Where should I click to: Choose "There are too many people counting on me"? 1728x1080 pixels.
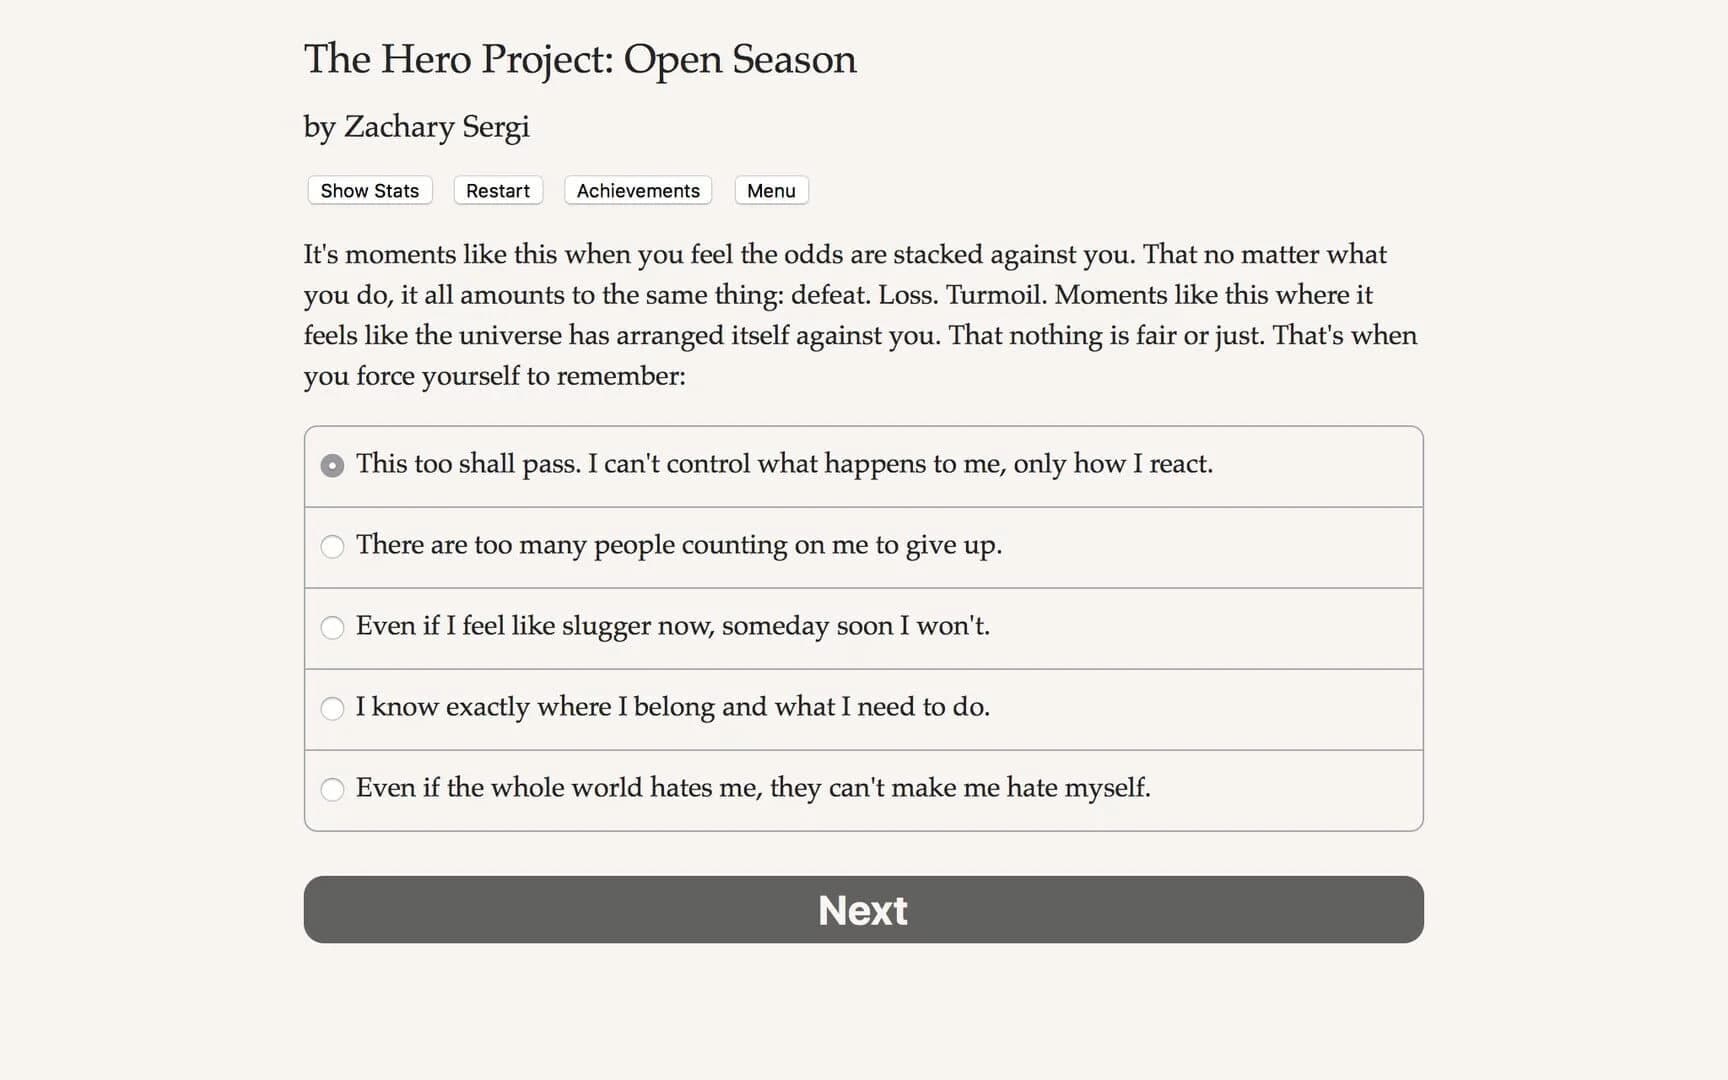tap(679, 546)
